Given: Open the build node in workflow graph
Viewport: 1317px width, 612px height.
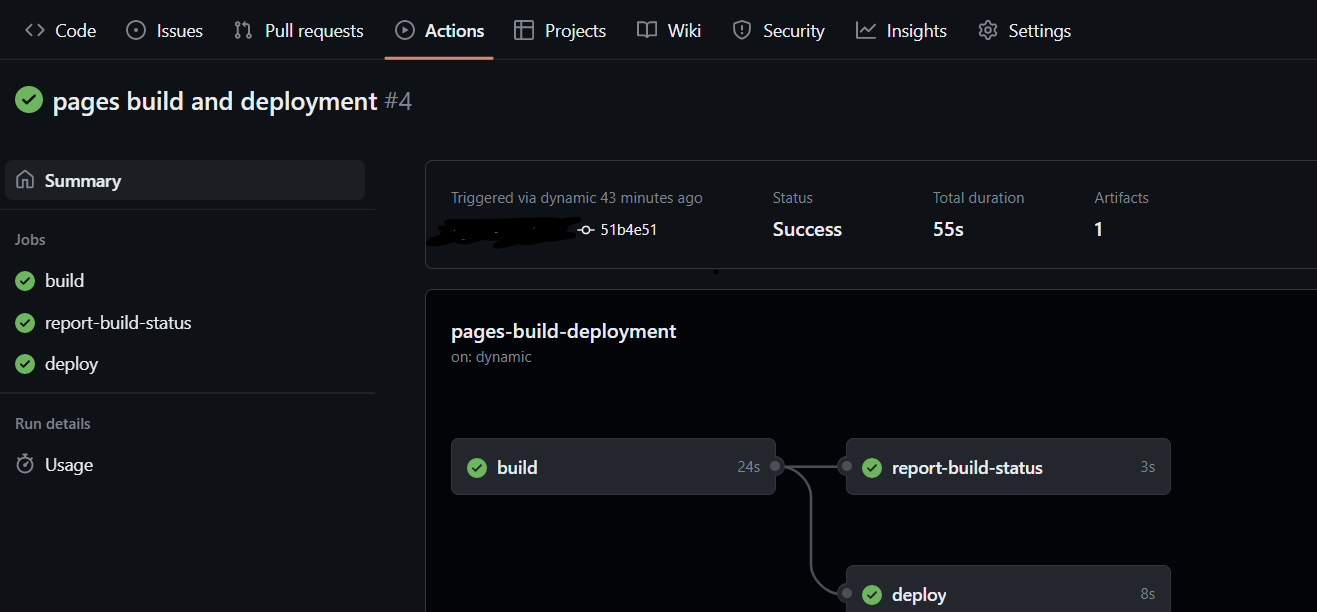Looking at the screenshot, I should click(613, 466).
